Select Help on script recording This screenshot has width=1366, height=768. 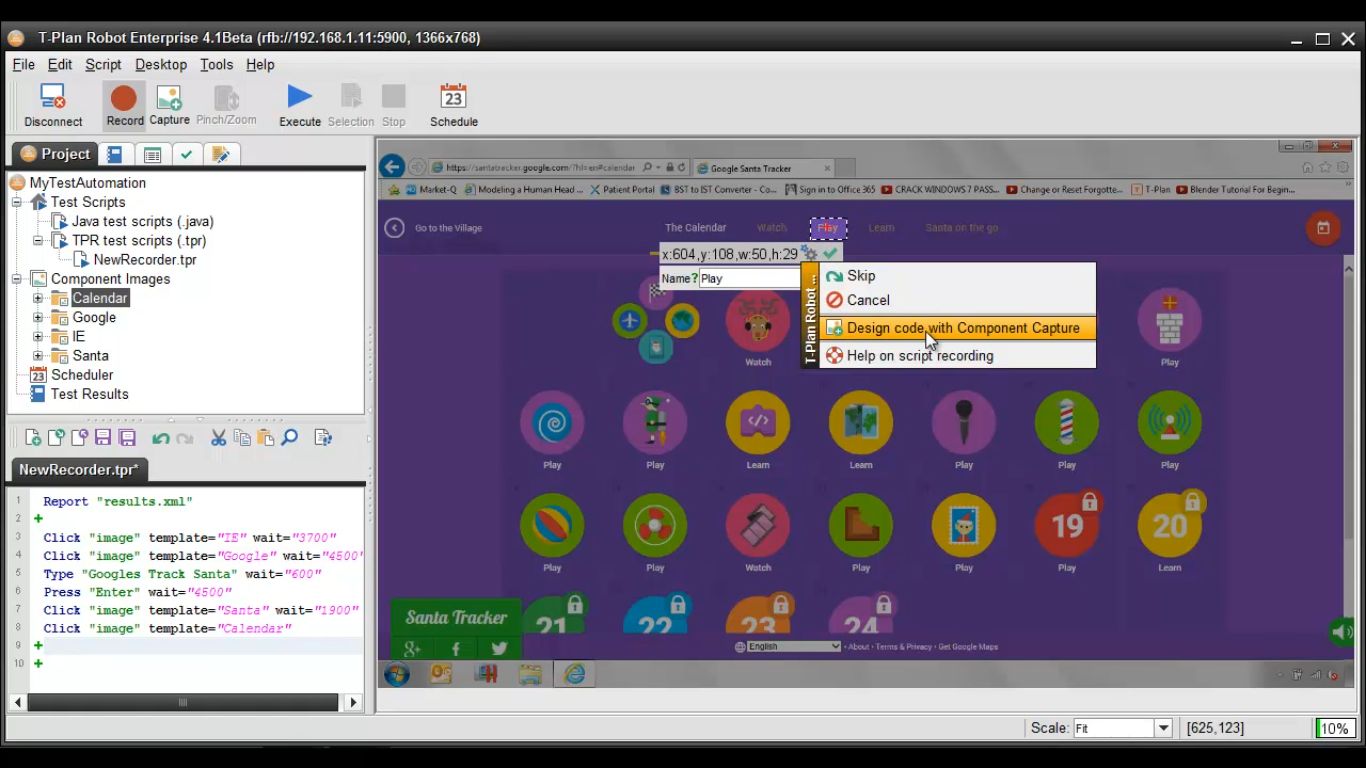[x=958, y=356]
